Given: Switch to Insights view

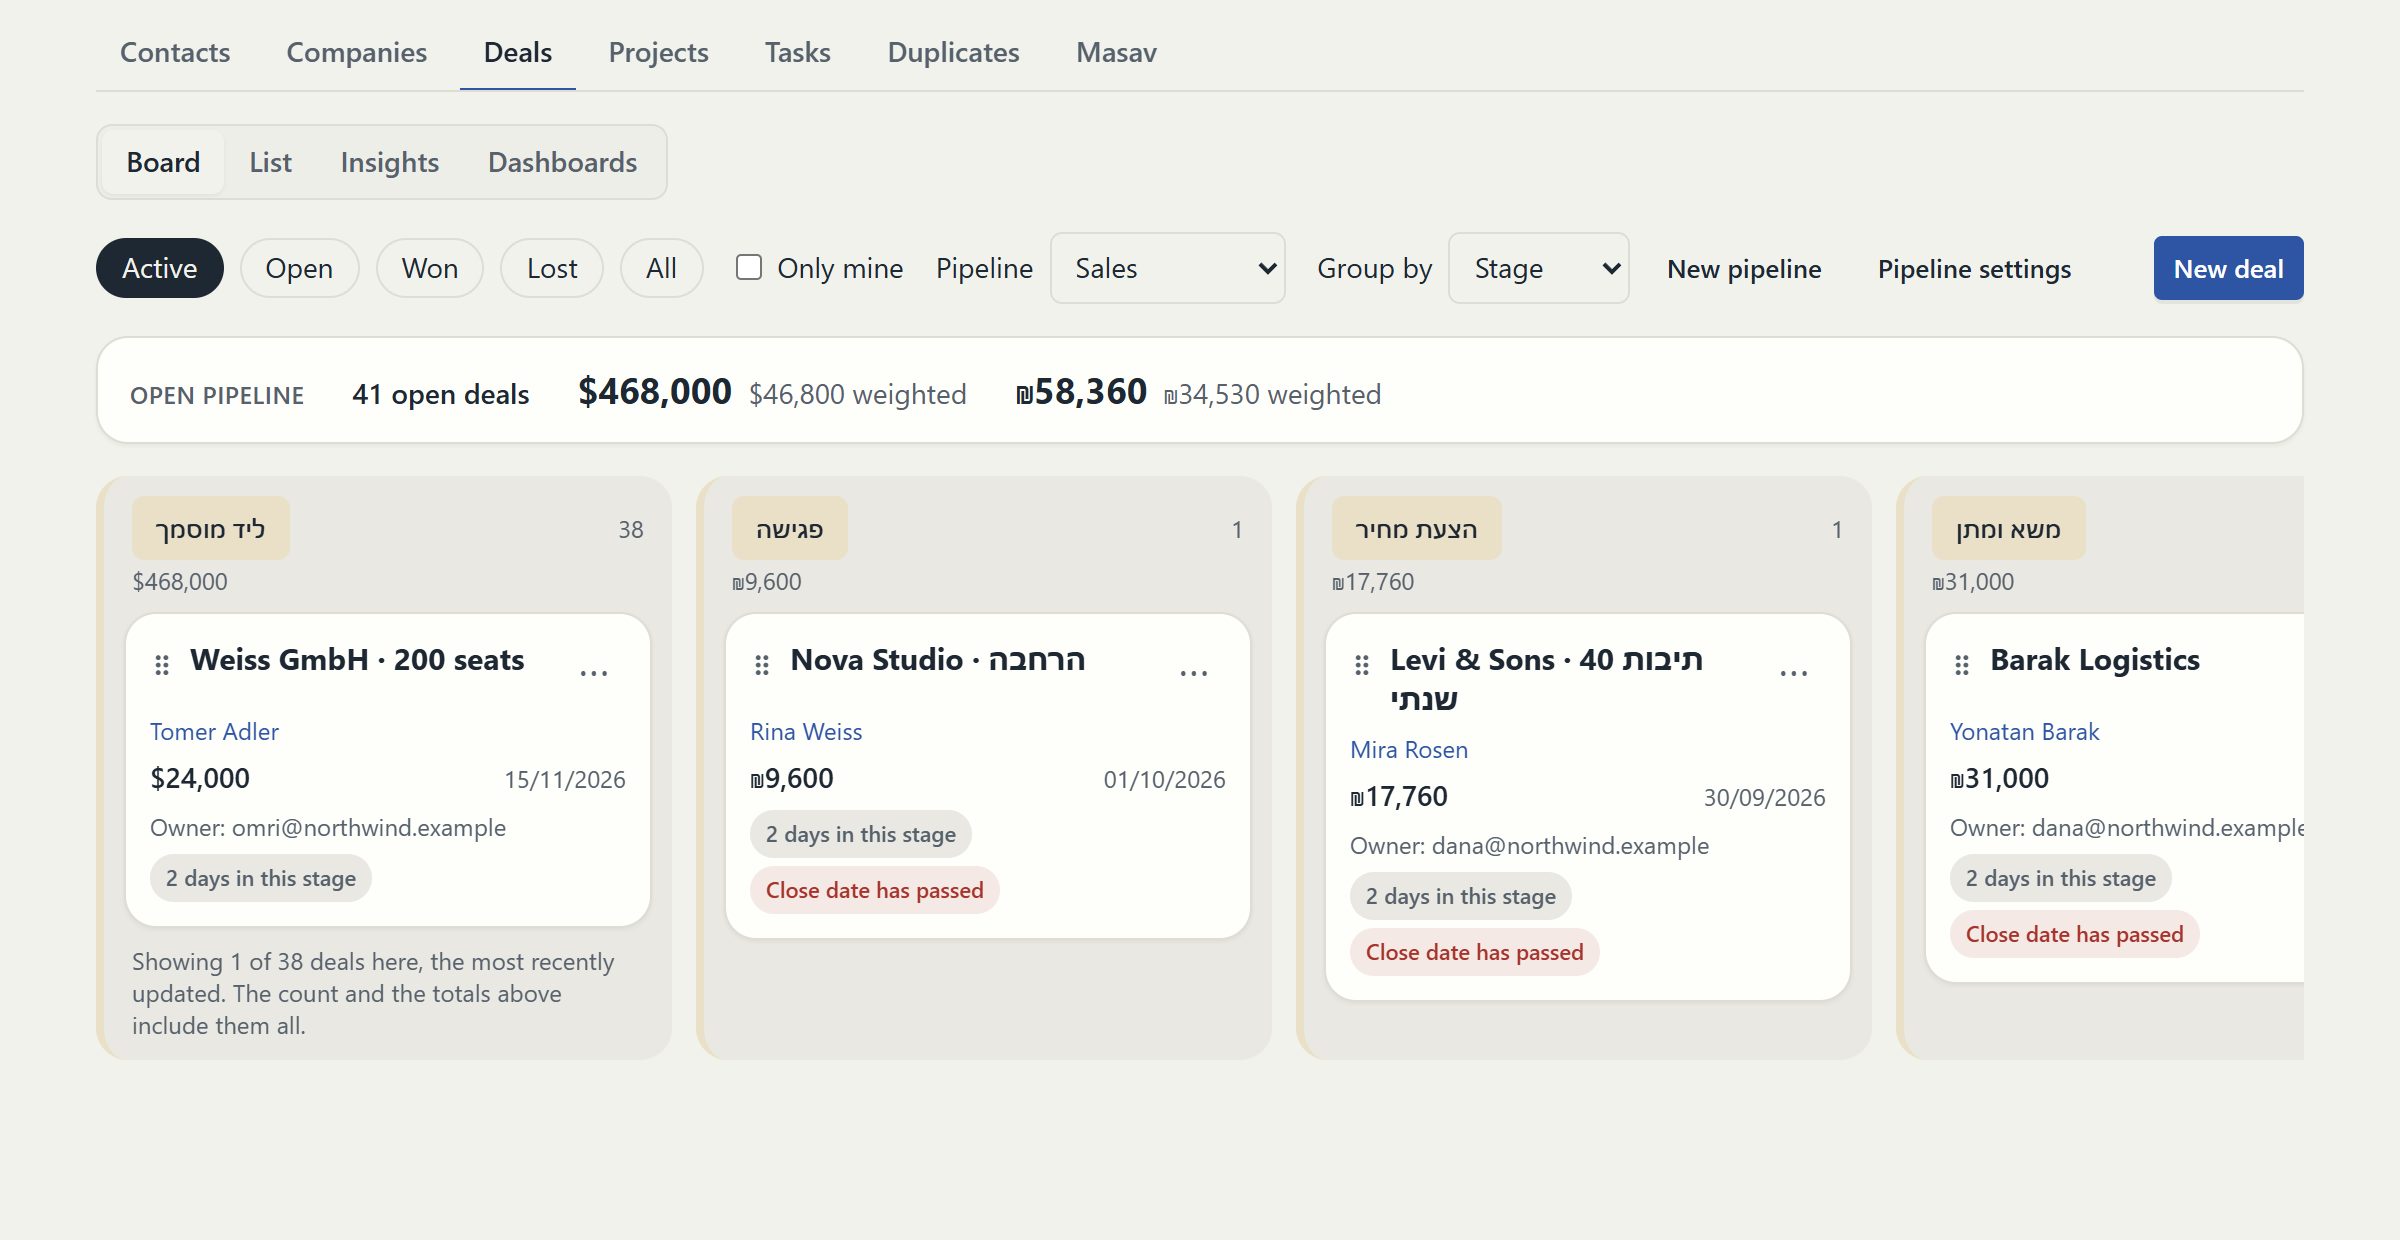Looking at the screenshot, I should 390,162.
